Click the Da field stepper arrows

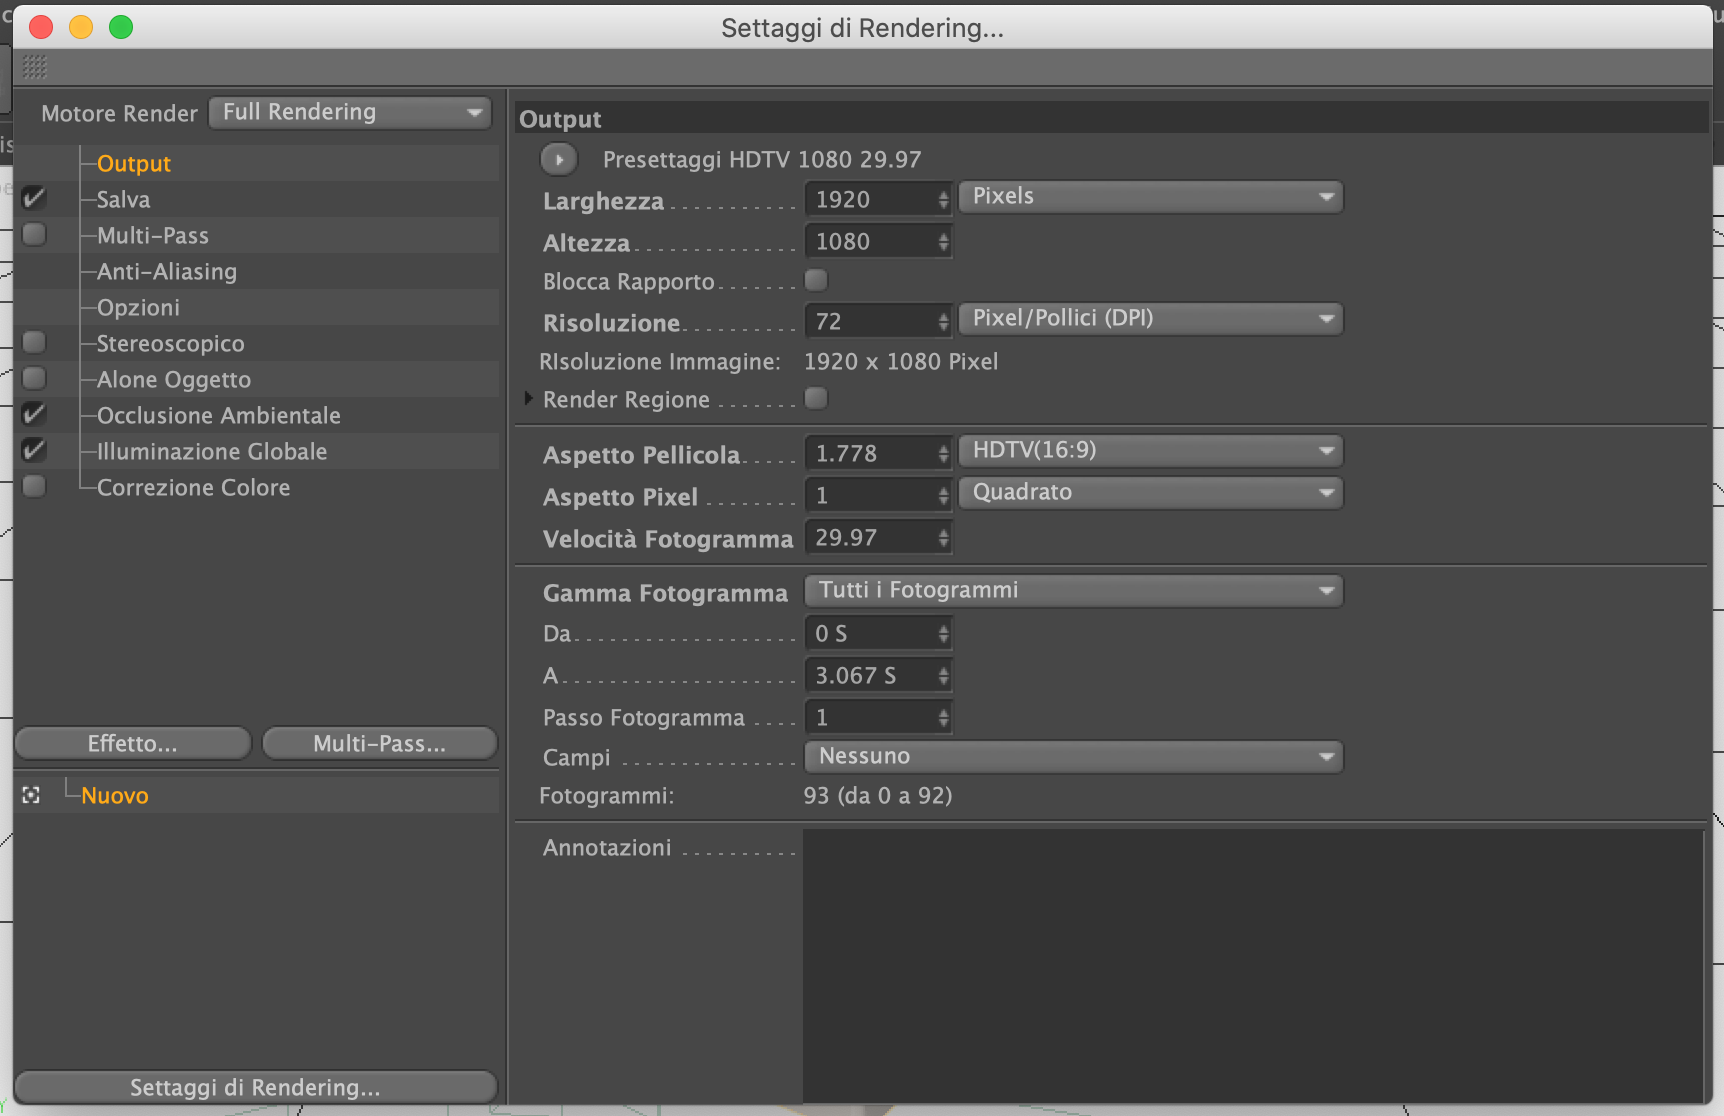point(943,633)
